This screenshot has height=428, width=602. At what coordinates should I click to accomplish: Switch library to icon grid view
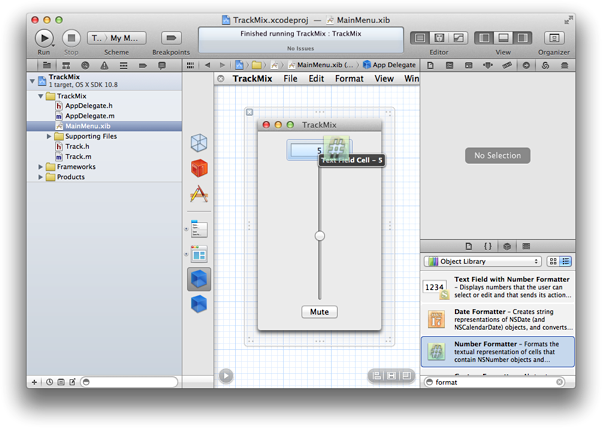(x=553, y=261)
